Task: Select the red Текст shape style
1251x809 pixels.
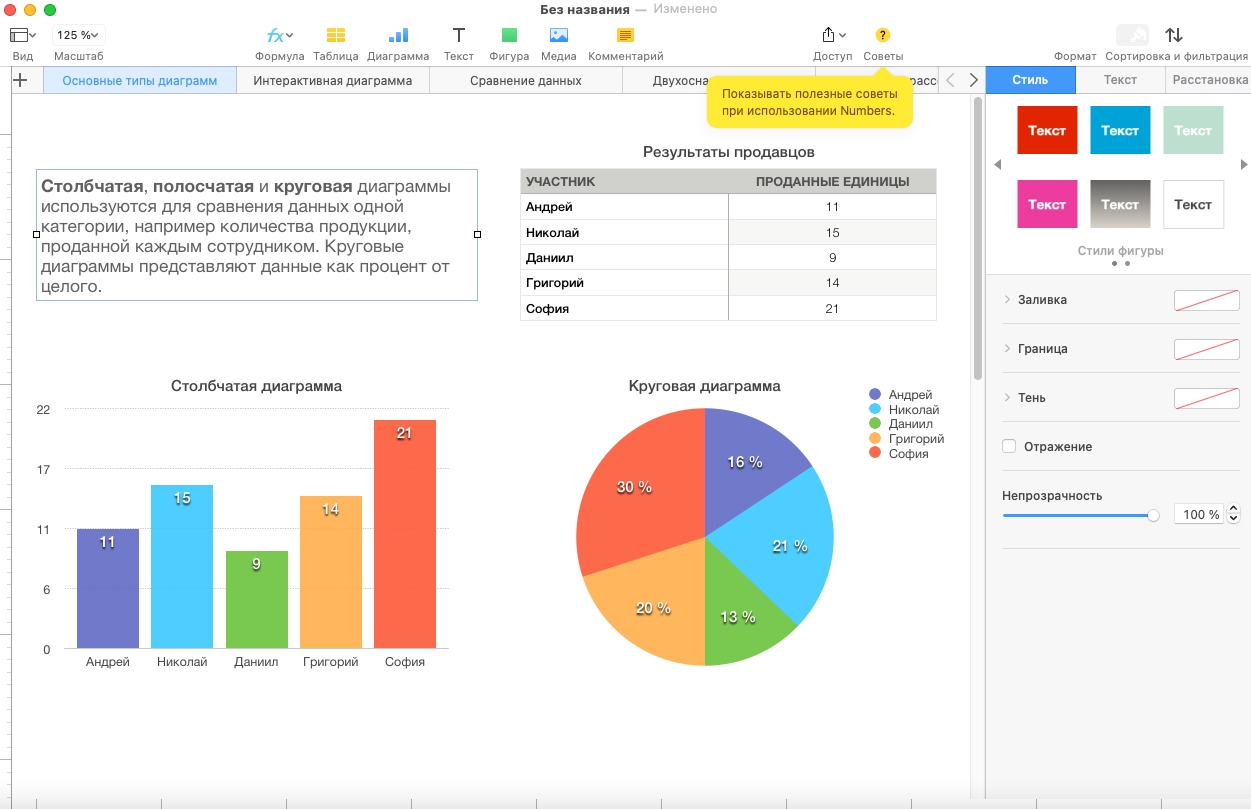Action: [1047, 130]
